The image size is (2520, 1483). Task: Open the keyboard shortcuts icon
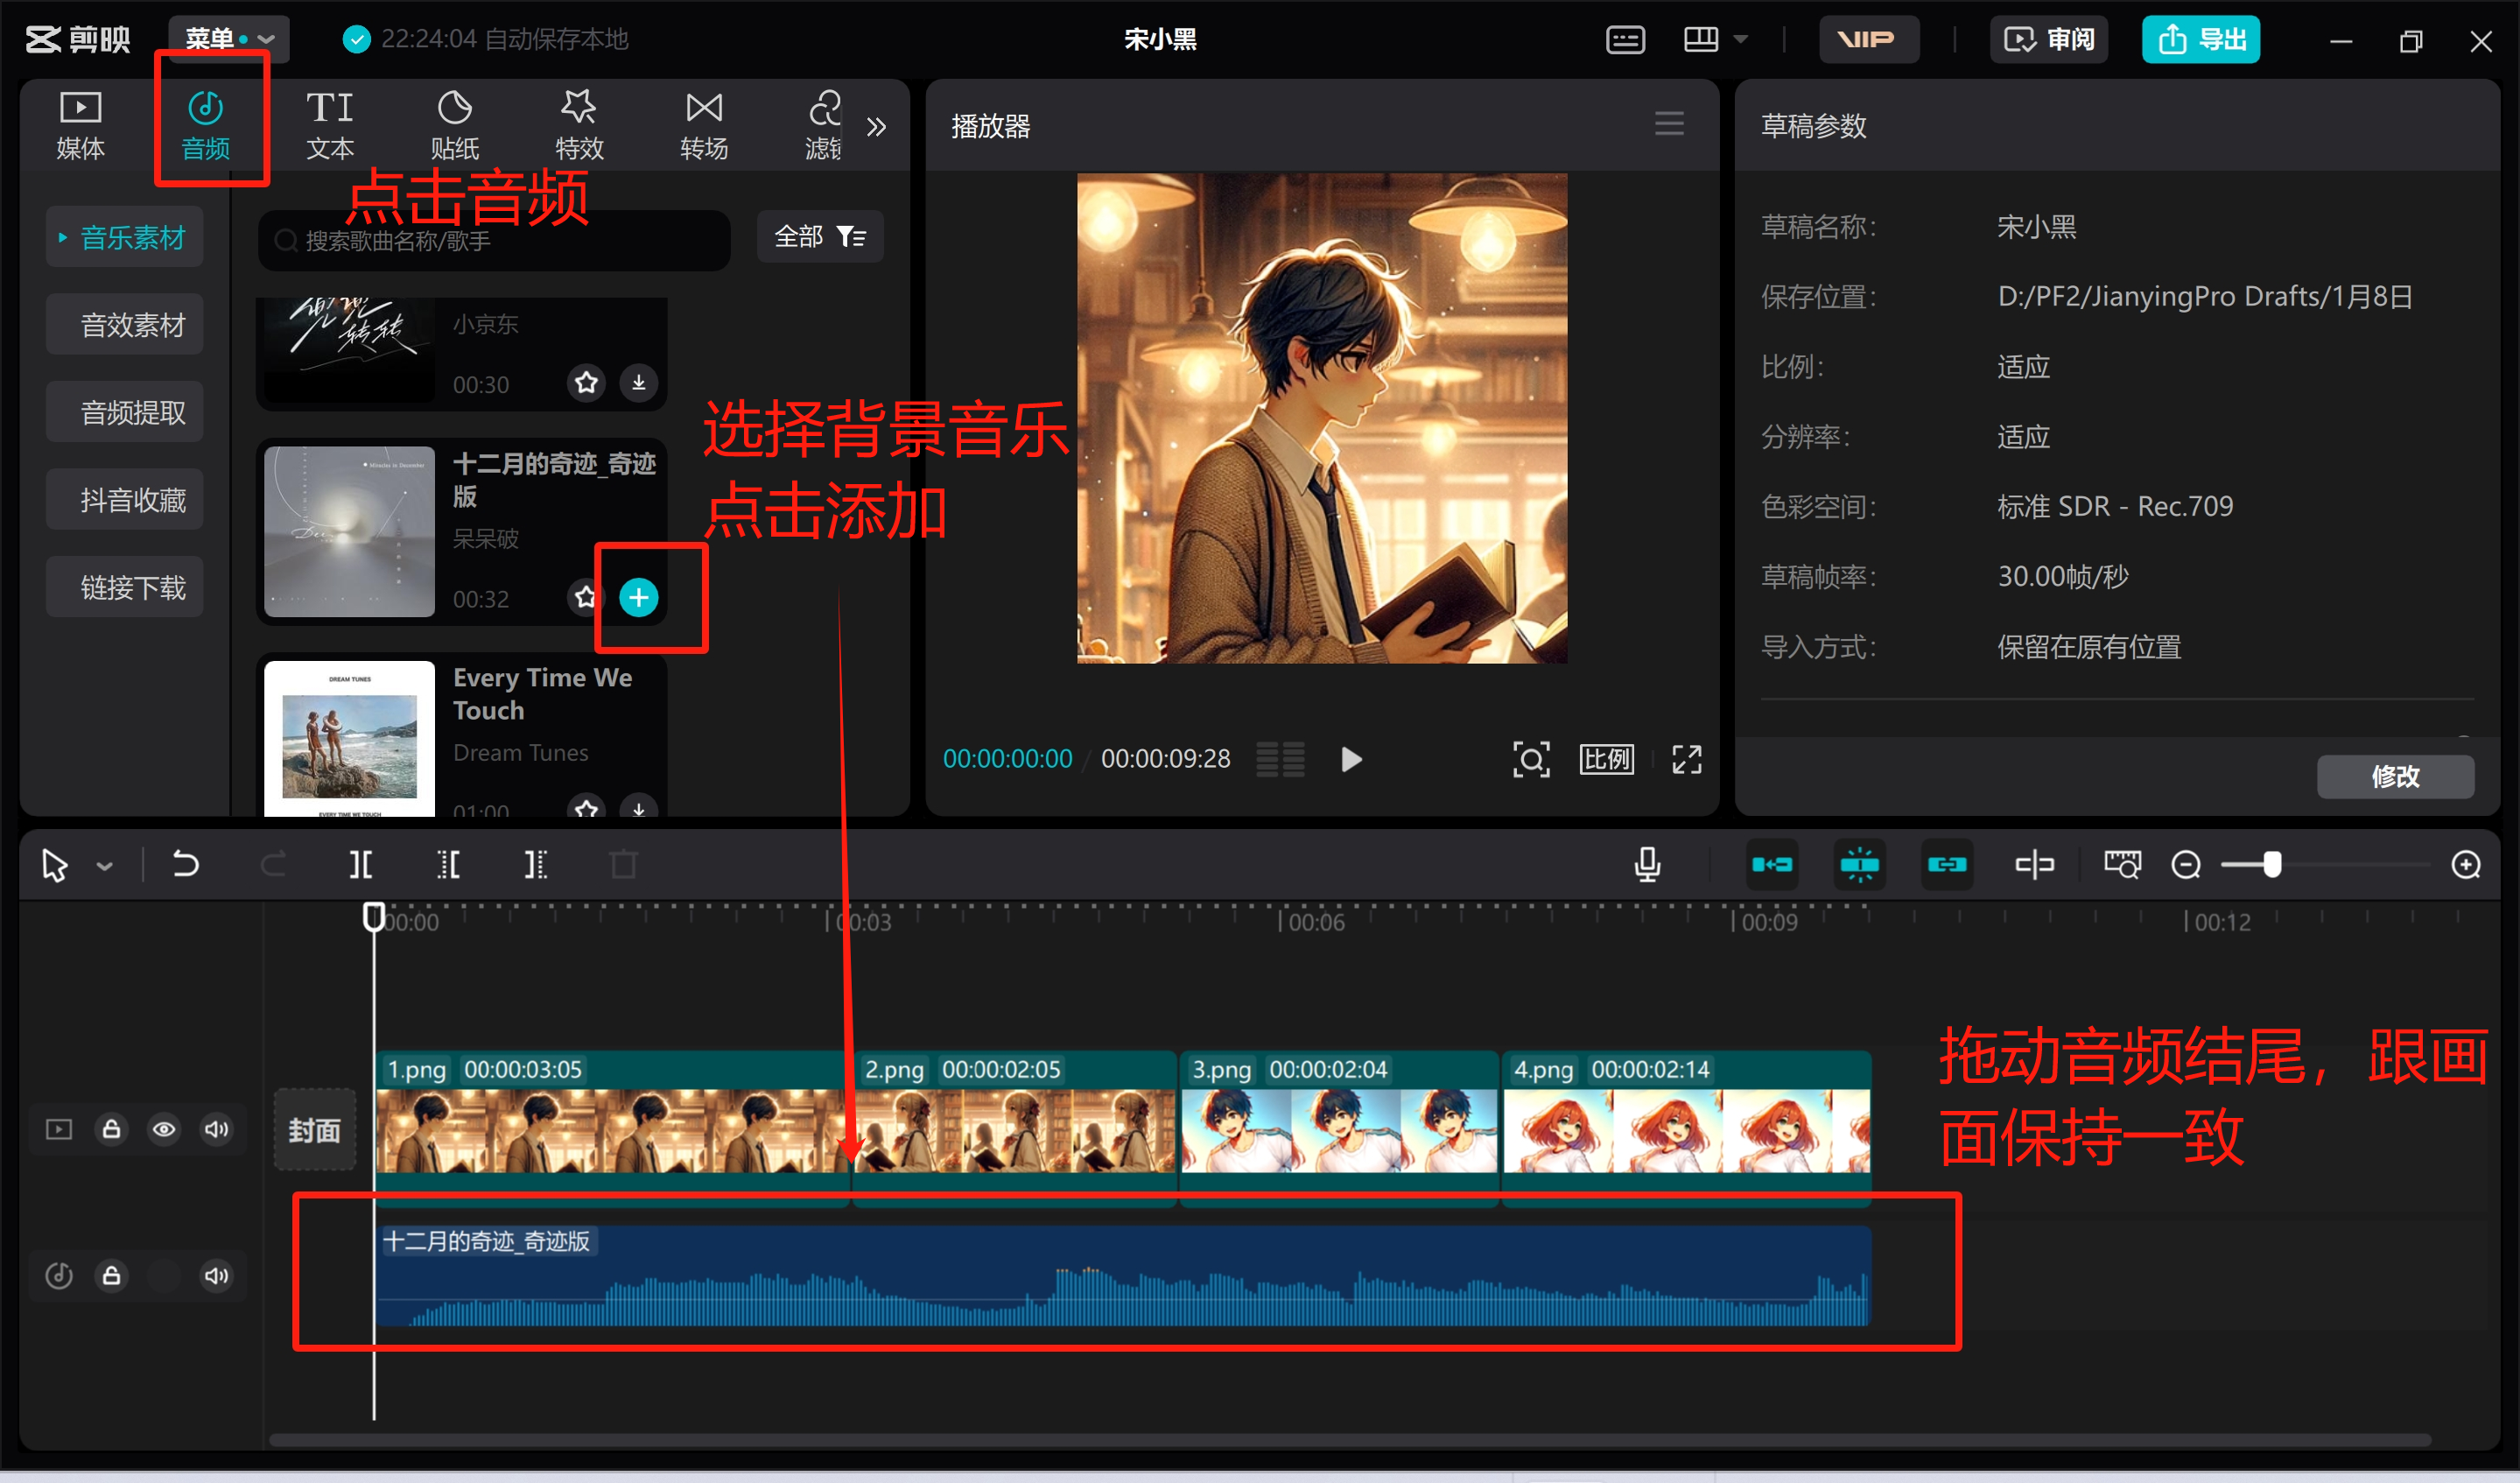click(x=1625, y=40)
